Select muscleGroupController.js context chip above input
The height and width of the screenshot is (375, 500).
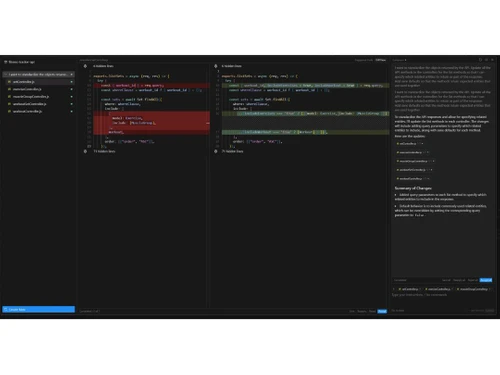click(x=473, y=289)
